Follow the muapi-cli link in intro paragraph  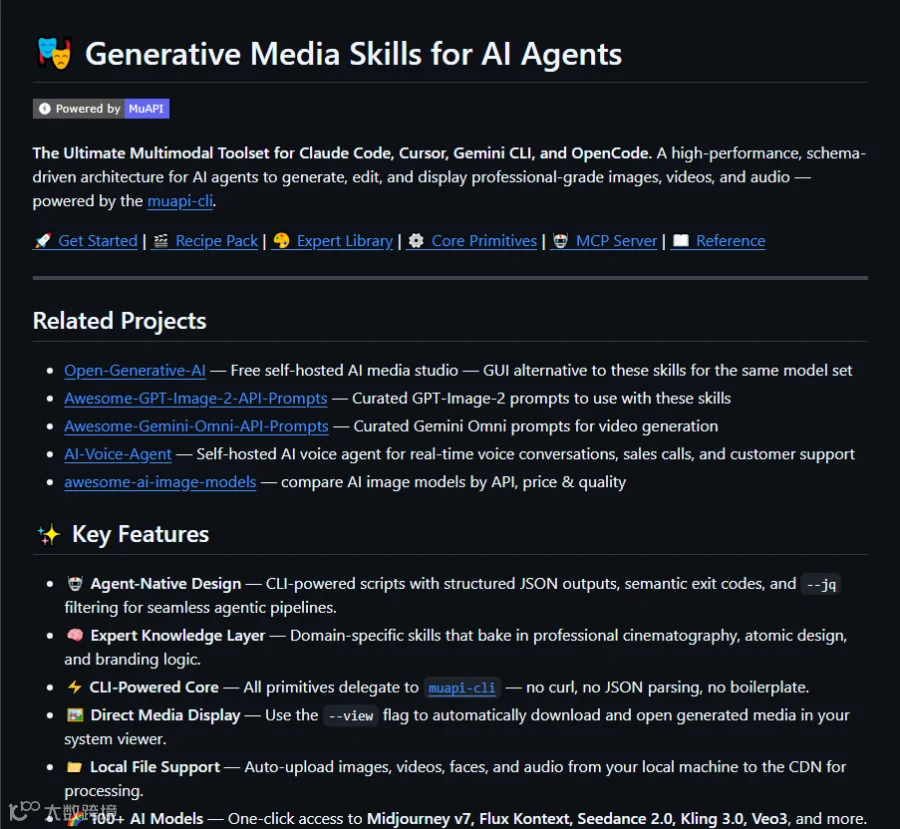[x=180, y=201]
